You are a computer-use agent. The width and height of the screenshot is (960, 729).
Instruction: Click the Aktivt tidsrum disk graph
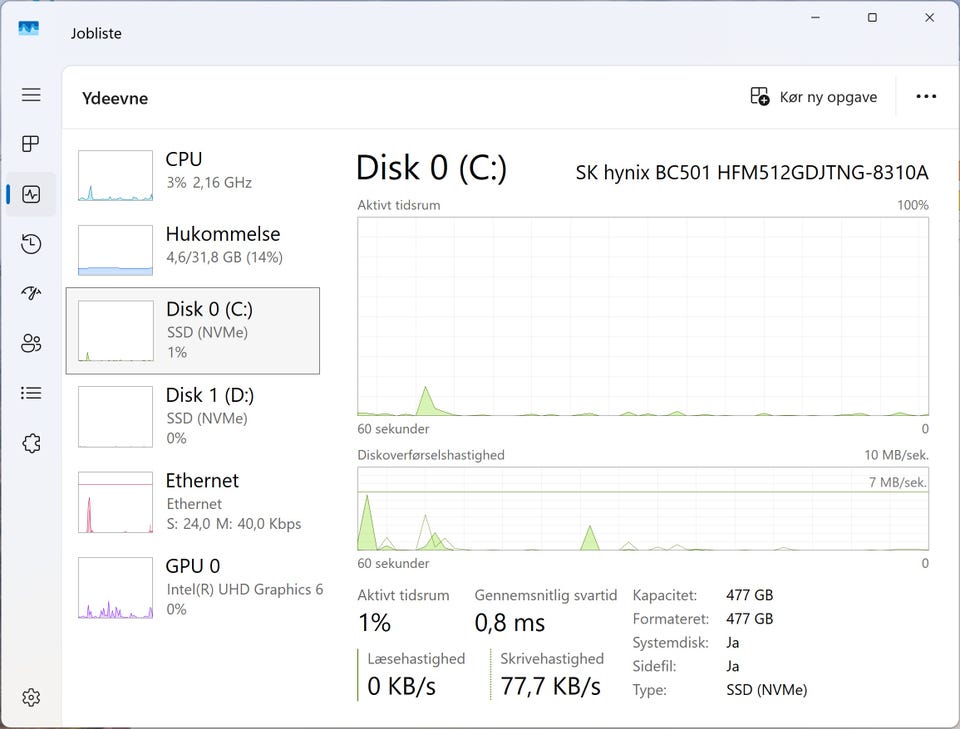643,316
